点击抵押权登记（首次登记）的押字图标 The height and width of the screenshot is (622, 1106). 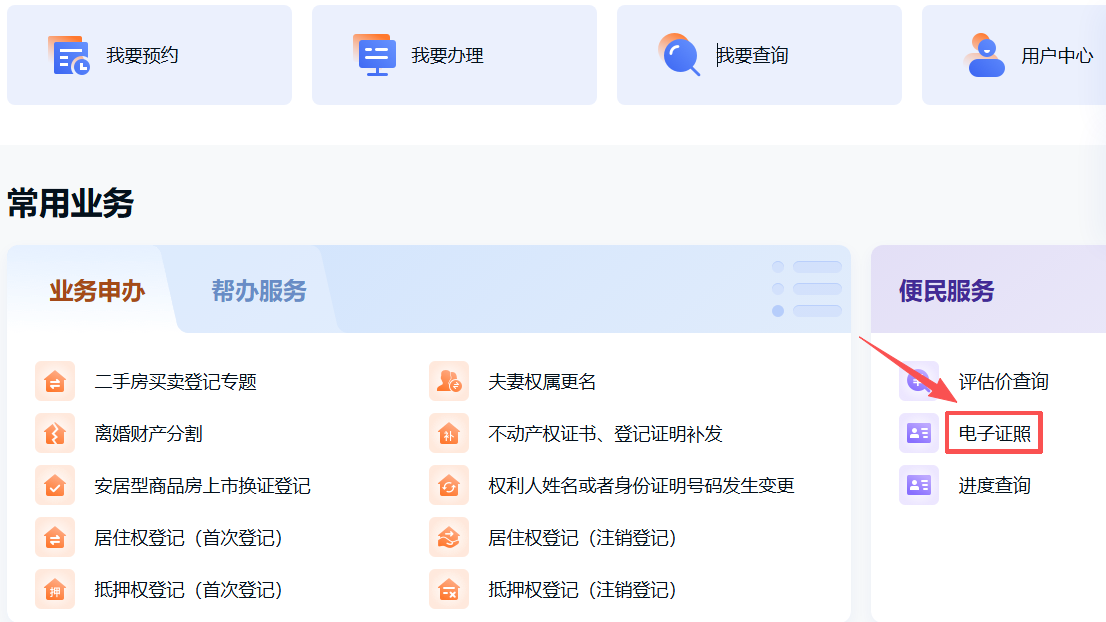[x=55, y=589]
